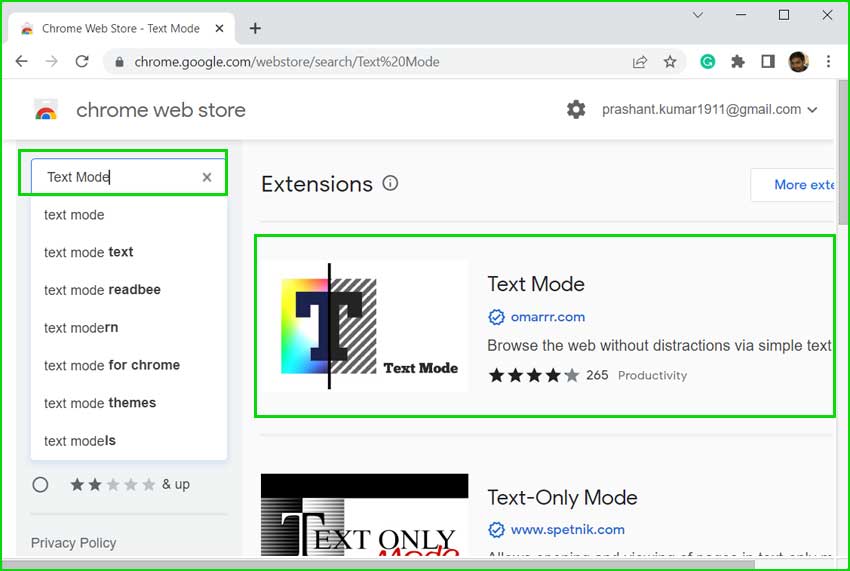Click the Text Only Mode thumbnail
850x571 pixels.
point(364,515)
